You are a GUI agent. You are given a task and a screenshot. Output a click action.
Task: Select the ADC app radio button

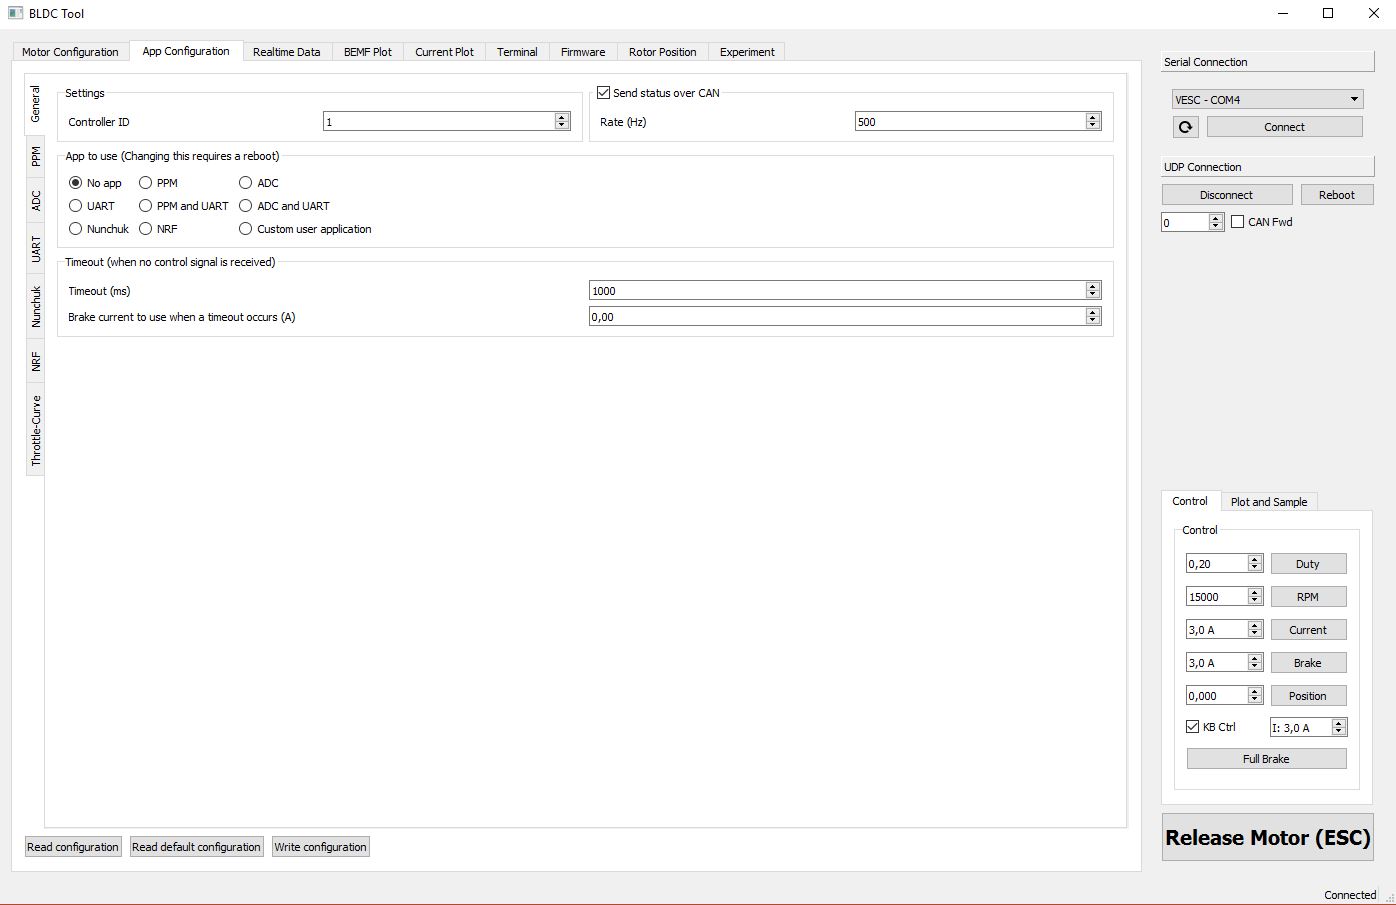[246, 183]
